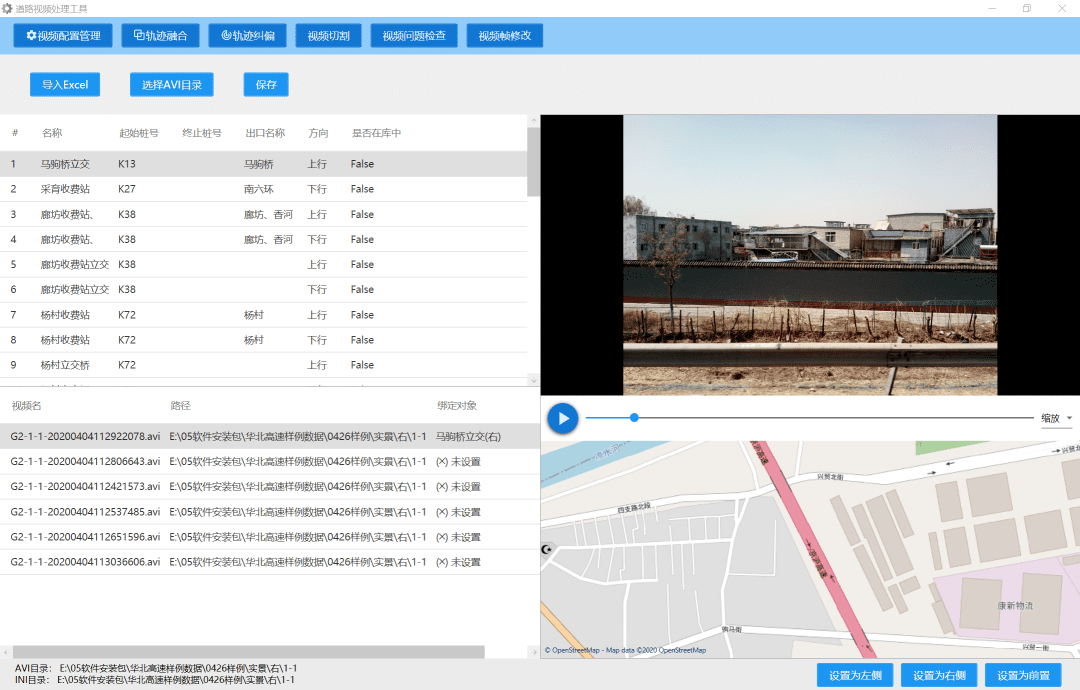Click the 导入Excel button

pyautogui.click(x=65, y=85)
